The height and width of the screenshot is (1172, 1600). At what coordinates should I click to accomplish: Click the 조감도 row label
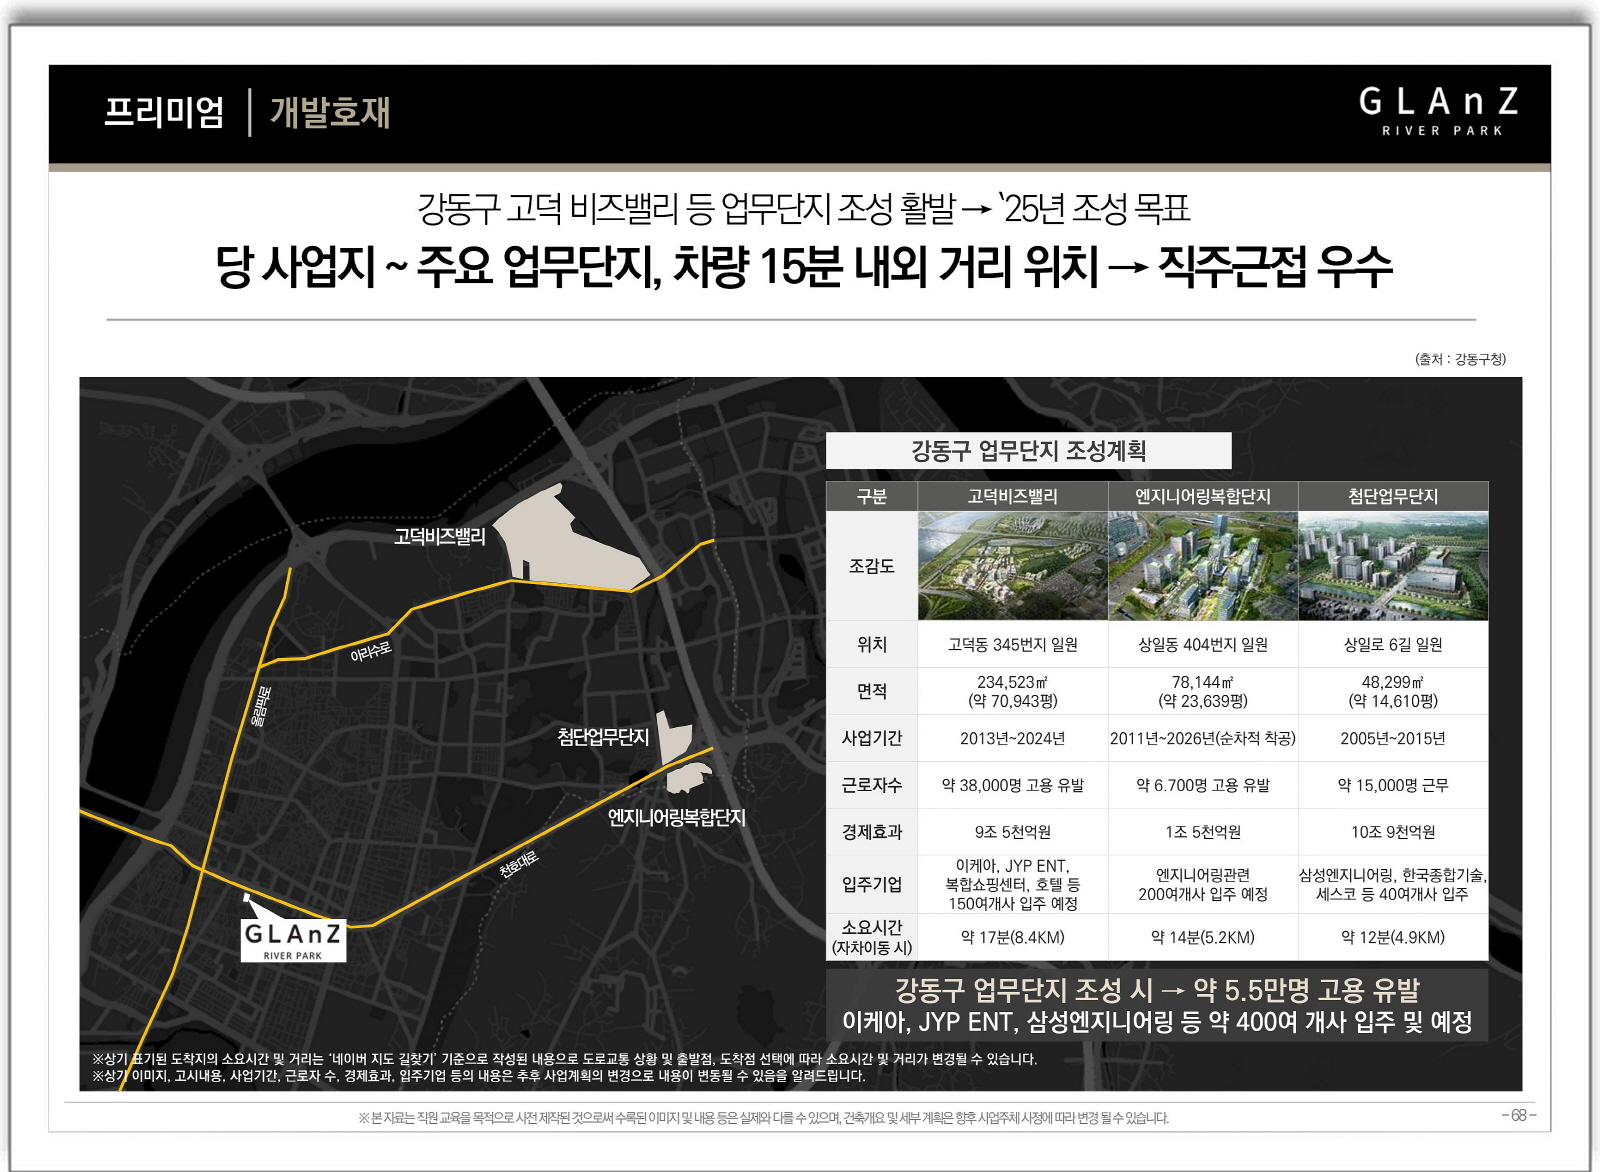871,566
